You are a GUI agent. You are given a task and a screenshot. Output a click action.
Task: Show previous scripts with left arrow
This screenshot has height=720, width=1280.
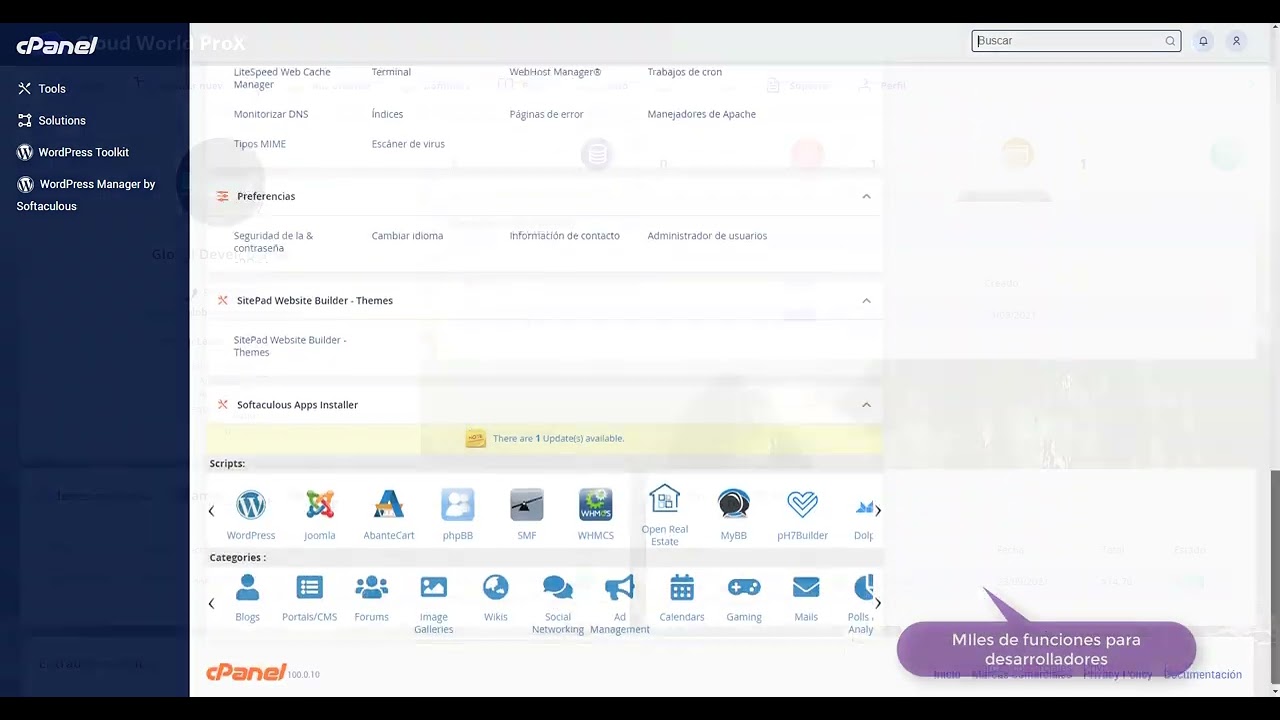(x=211, y=511)
